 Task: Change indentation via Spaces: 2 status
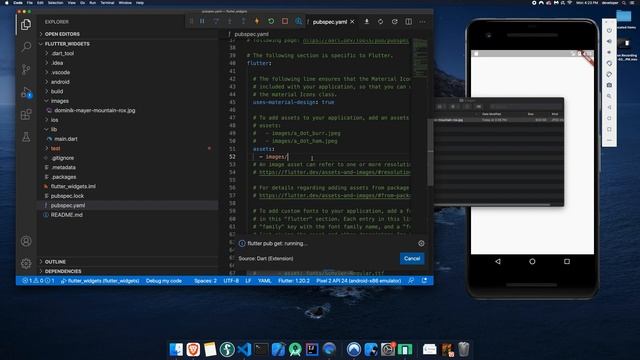pos(205,281)
